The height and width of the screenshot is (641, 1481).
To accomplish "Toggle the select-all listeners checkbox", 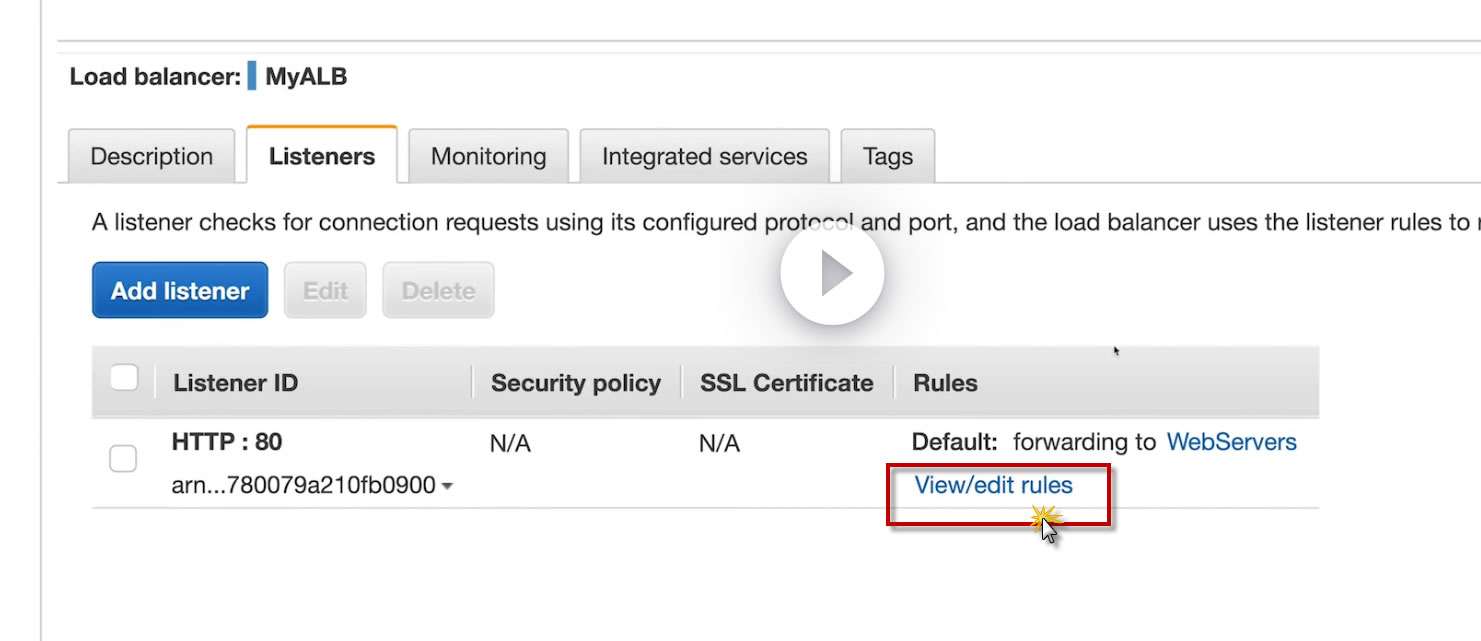I will (124, 378).
